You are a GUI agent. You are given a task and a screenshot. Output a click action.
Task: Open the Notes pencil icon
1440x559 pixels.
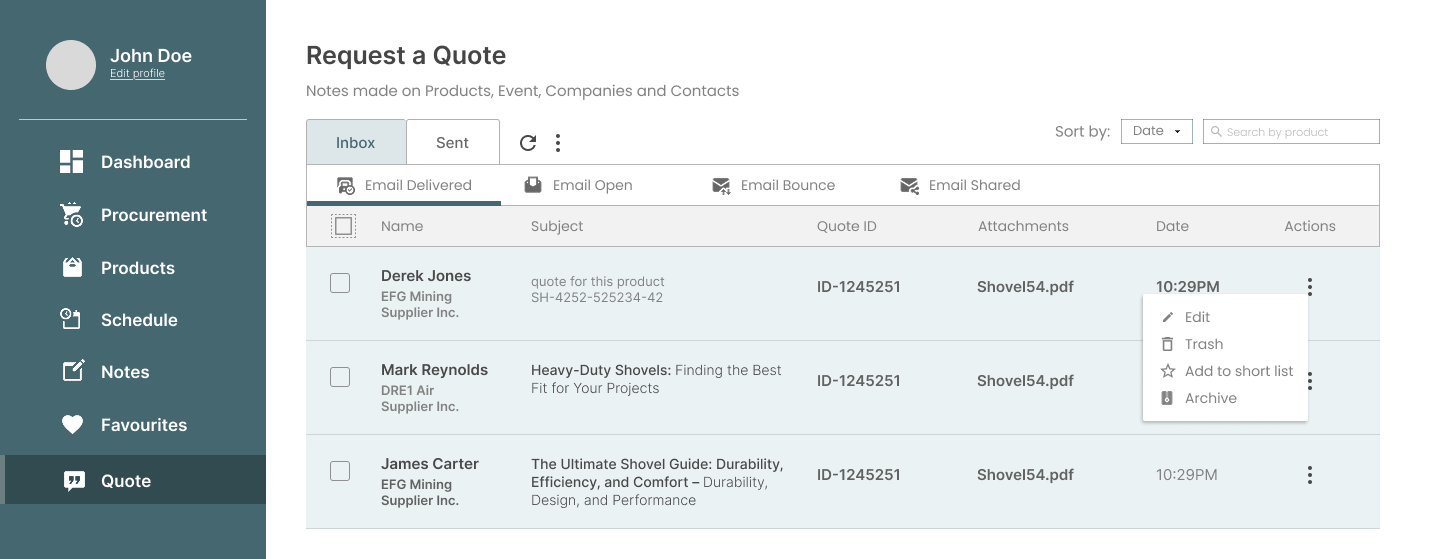coord(72,372)
